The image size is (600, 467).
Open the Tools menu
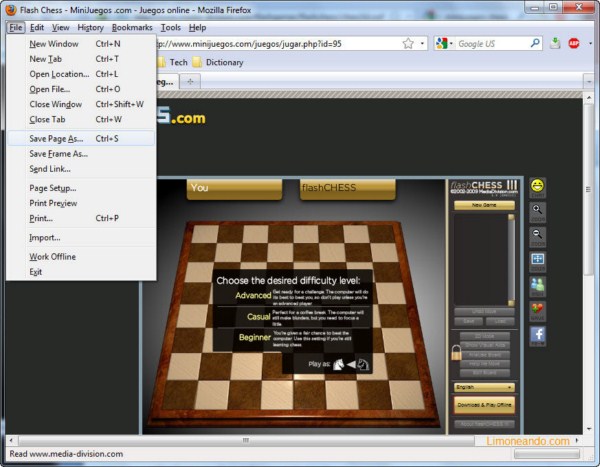(171, 28)
